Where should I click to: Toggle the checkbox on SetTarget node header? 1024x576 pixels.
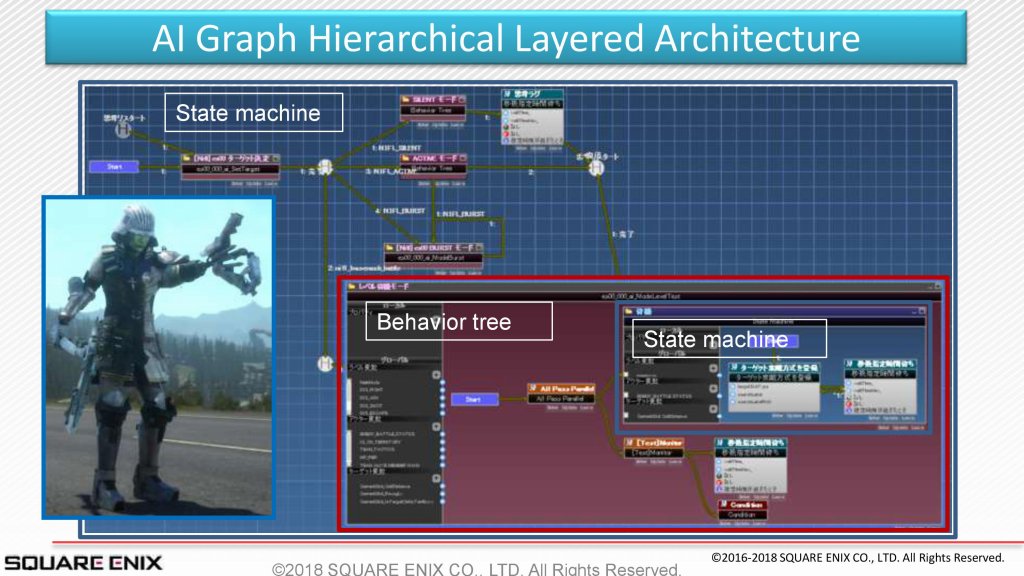click(x=275, y=158)
